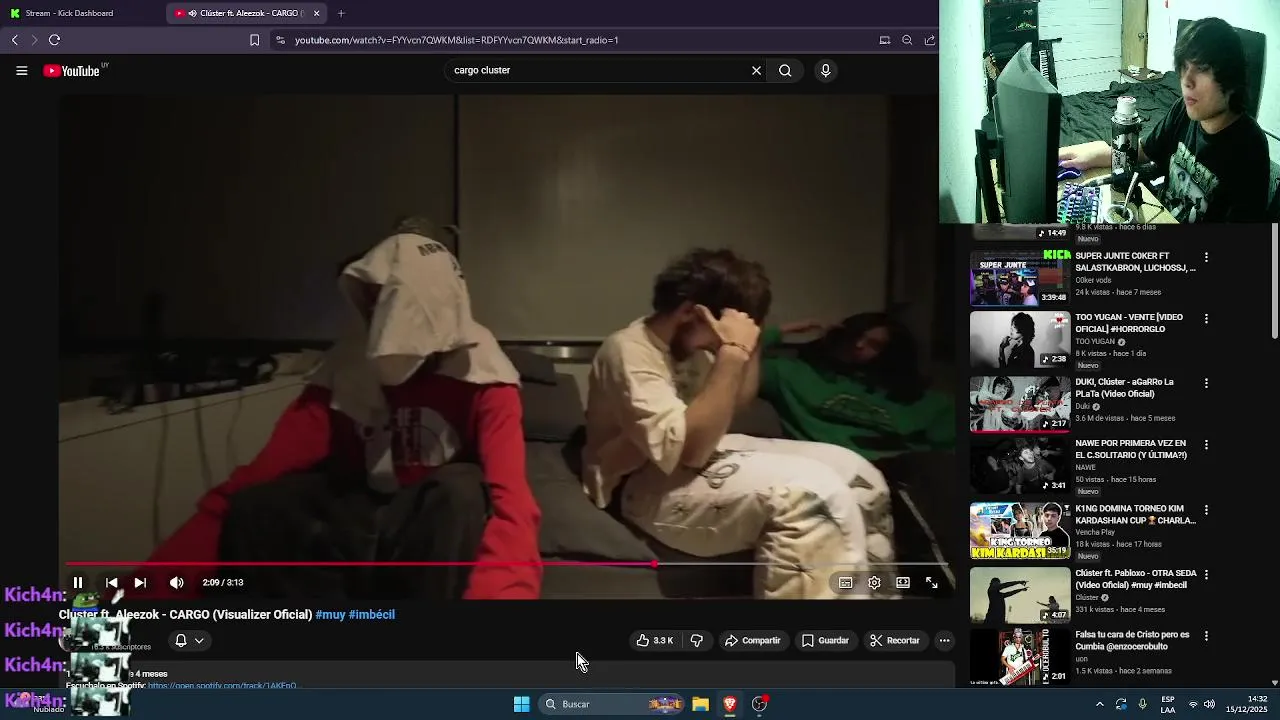Open the cast/install icon in address bar

click(x=885, y=40)
